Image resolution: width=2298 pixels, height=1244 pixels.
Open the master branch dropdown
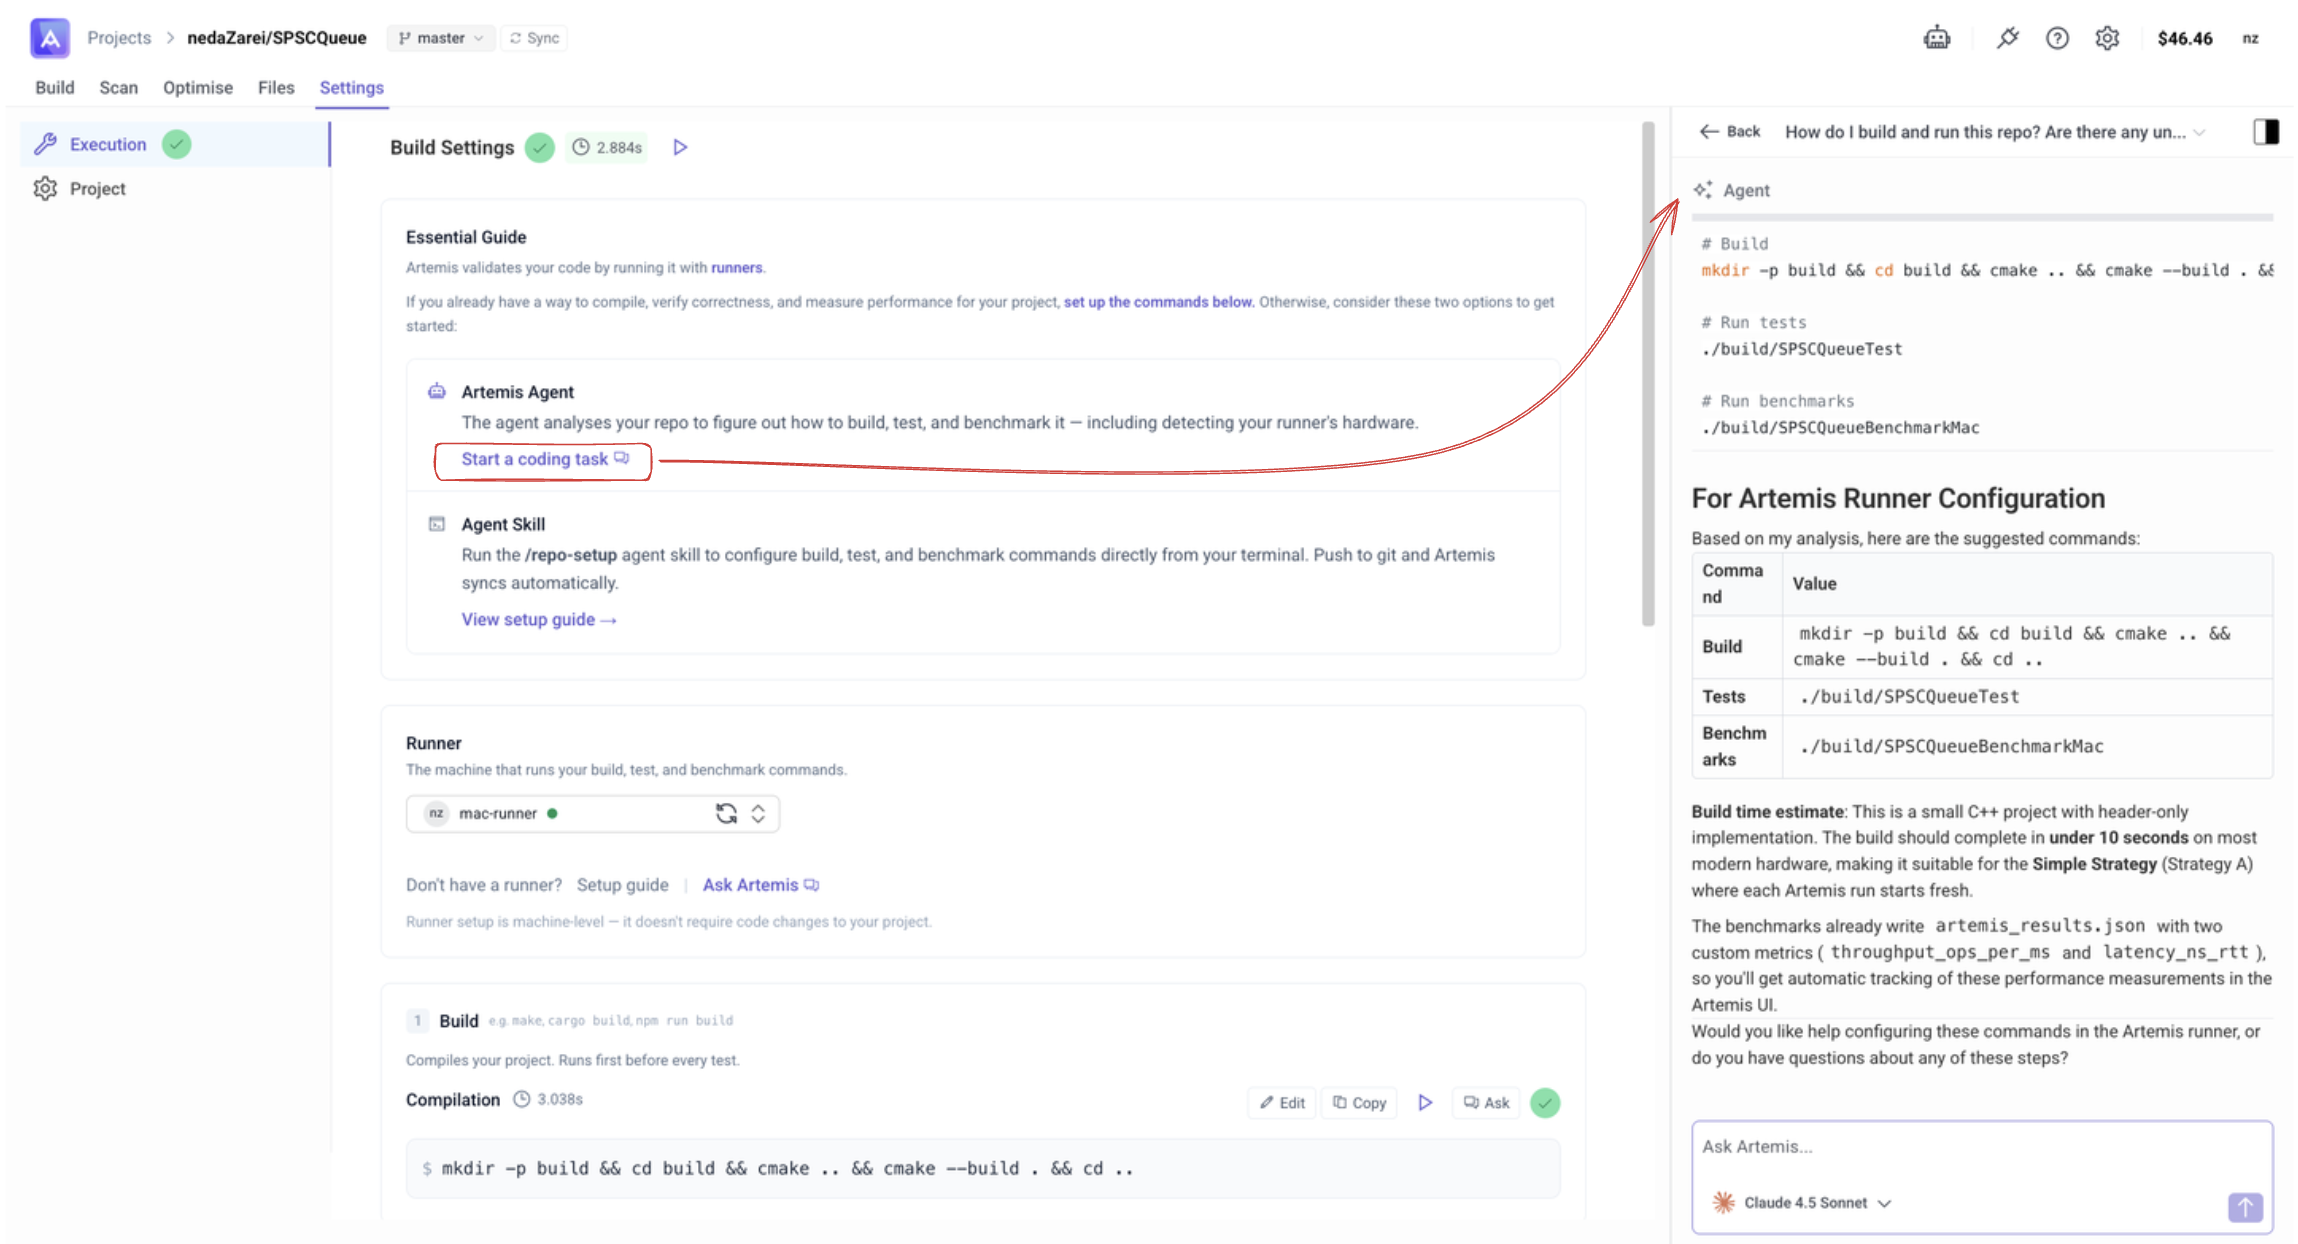(441, 38)
